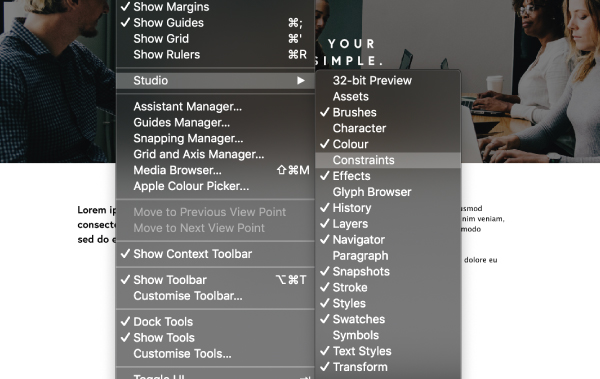The width and height of the screenshot is (600, 379).
Task: Hide the Snapshots studio panel
Action: (388, 271)
